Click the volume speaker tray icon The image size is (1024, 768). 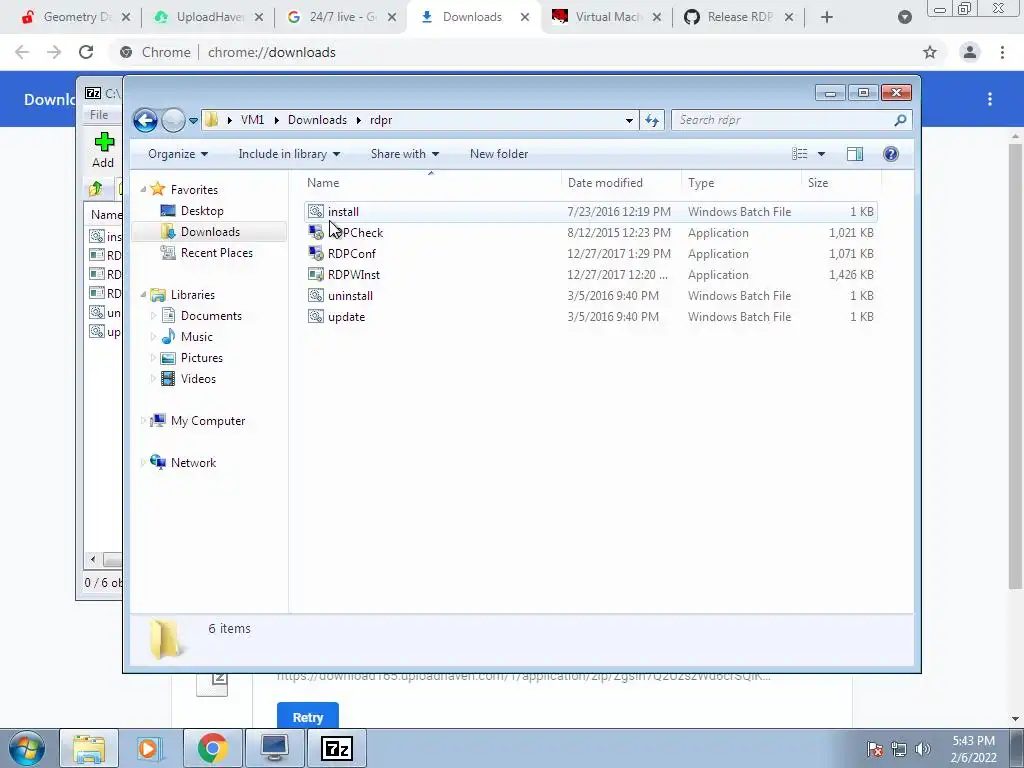(923, 749)
